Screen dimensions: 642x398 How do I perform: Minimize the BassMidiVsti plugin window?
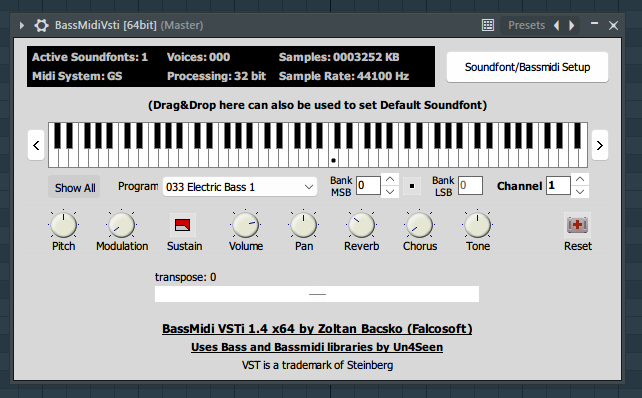coord(594,24)
